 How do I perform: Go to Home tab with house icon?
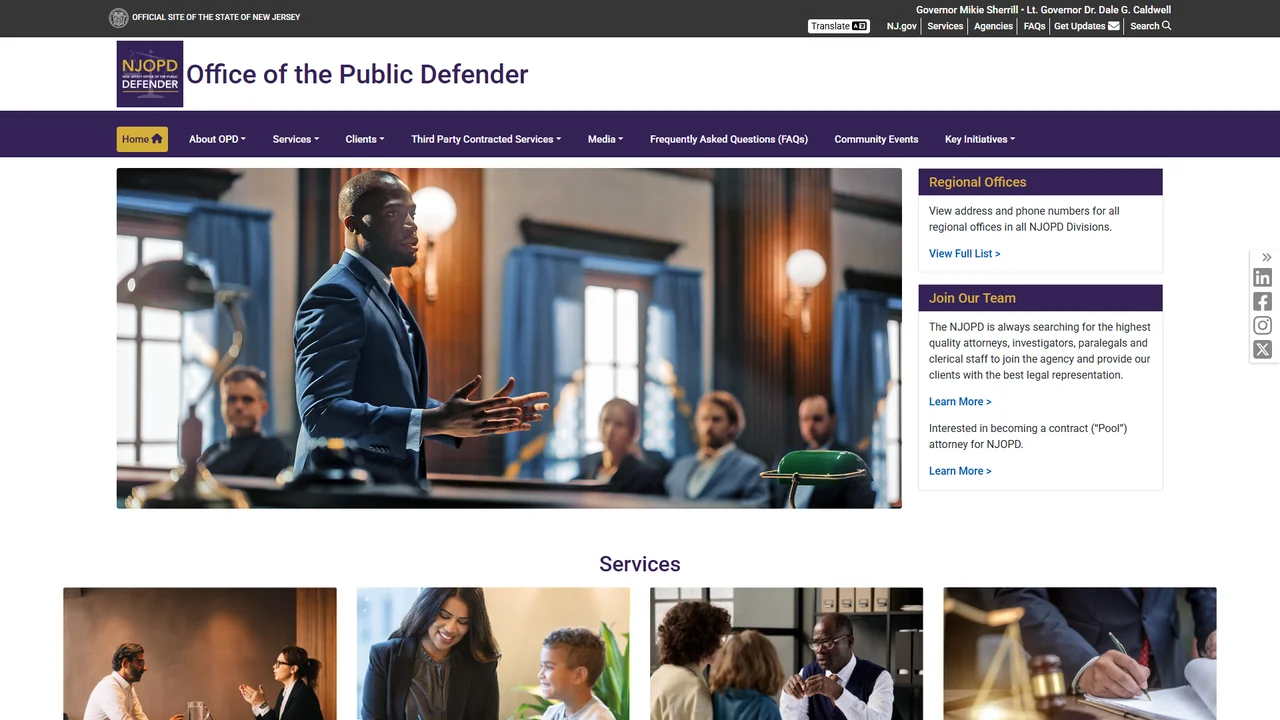[x=142, y=139]
